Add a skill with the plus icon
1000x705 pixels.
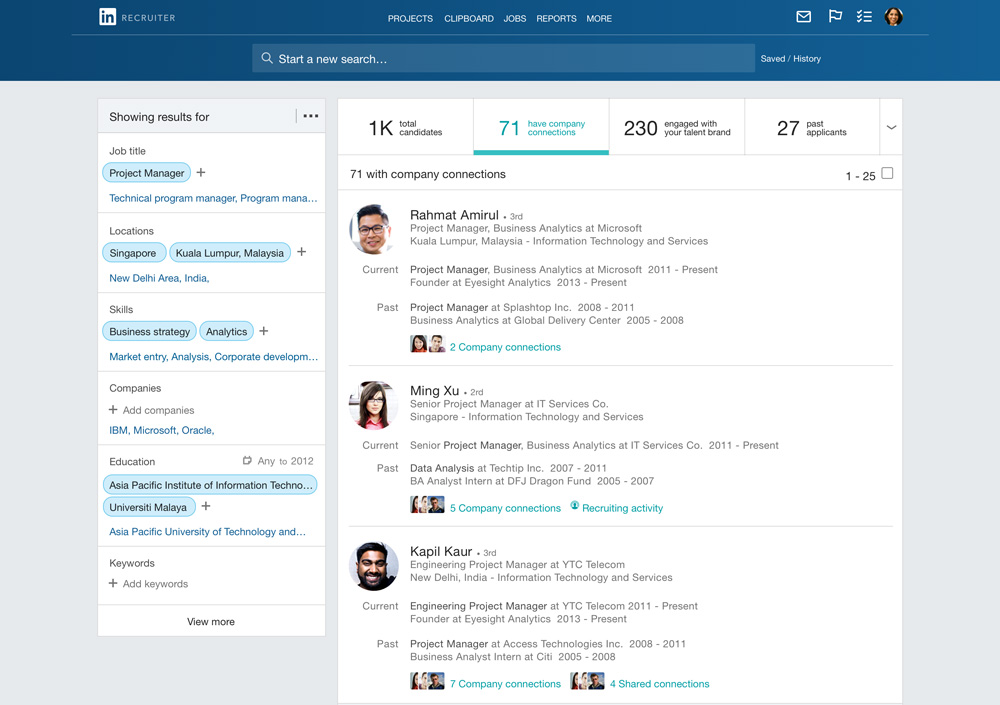pos(262,330)
